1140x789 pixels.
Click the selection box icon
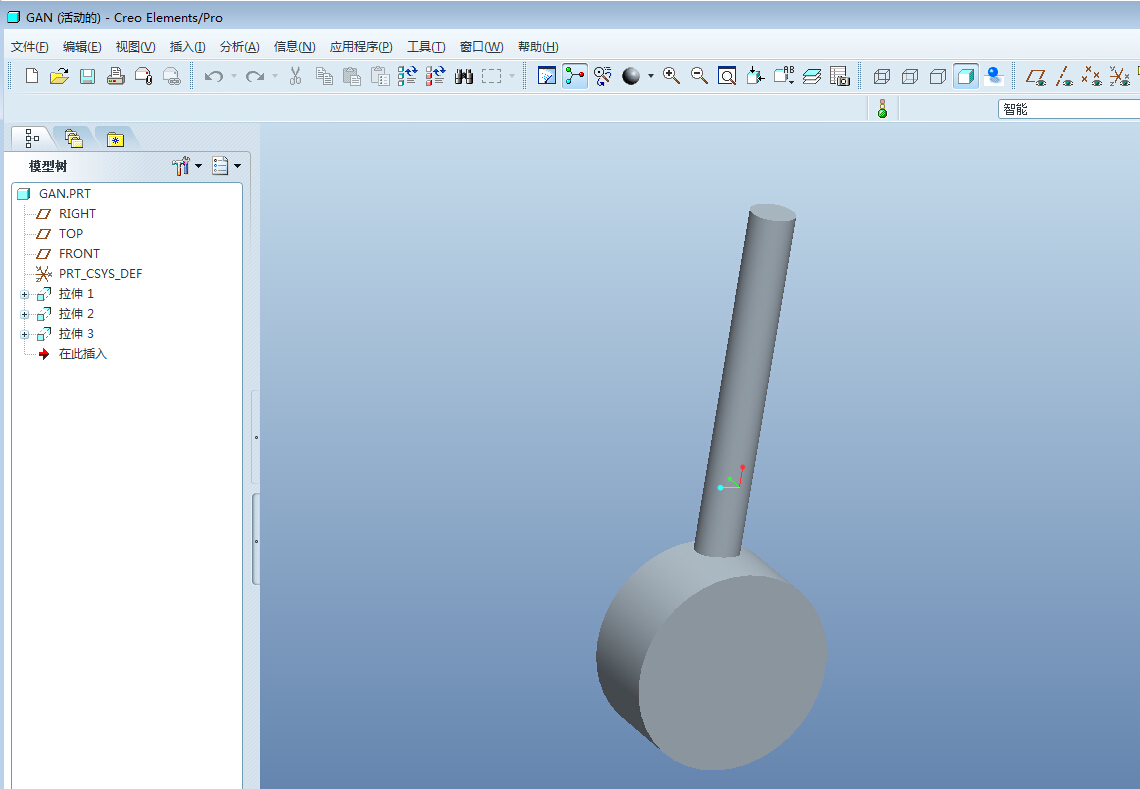(x=491, y=76)
